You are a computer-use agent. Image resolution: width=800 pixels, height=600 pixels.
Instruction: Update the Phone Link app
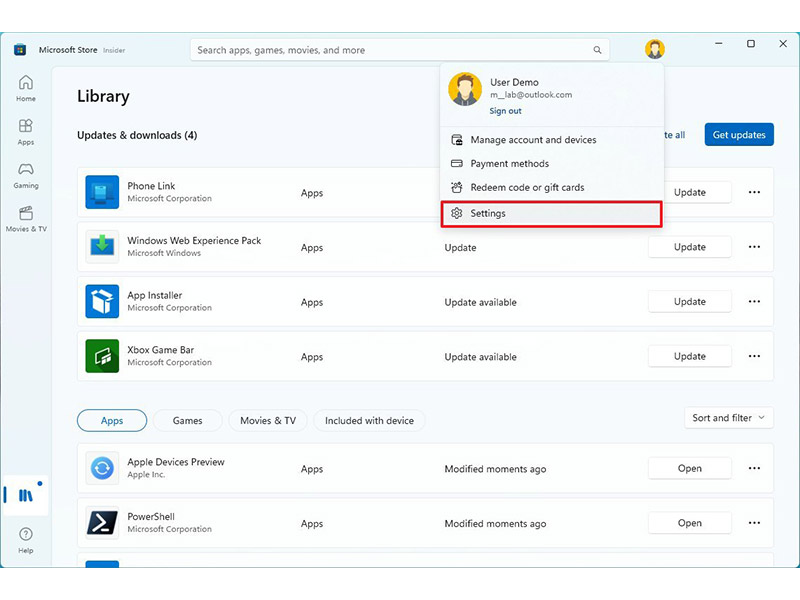(696, 192)
